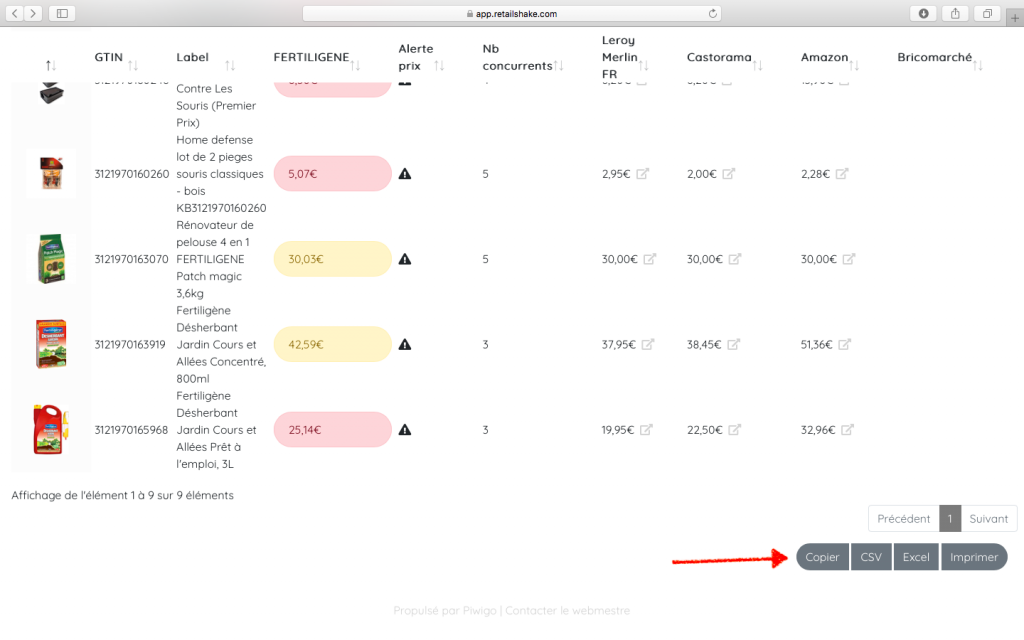Open external link icon beside 22,50€
Screen dimensions: 1024x640
(x=735, y=430)
